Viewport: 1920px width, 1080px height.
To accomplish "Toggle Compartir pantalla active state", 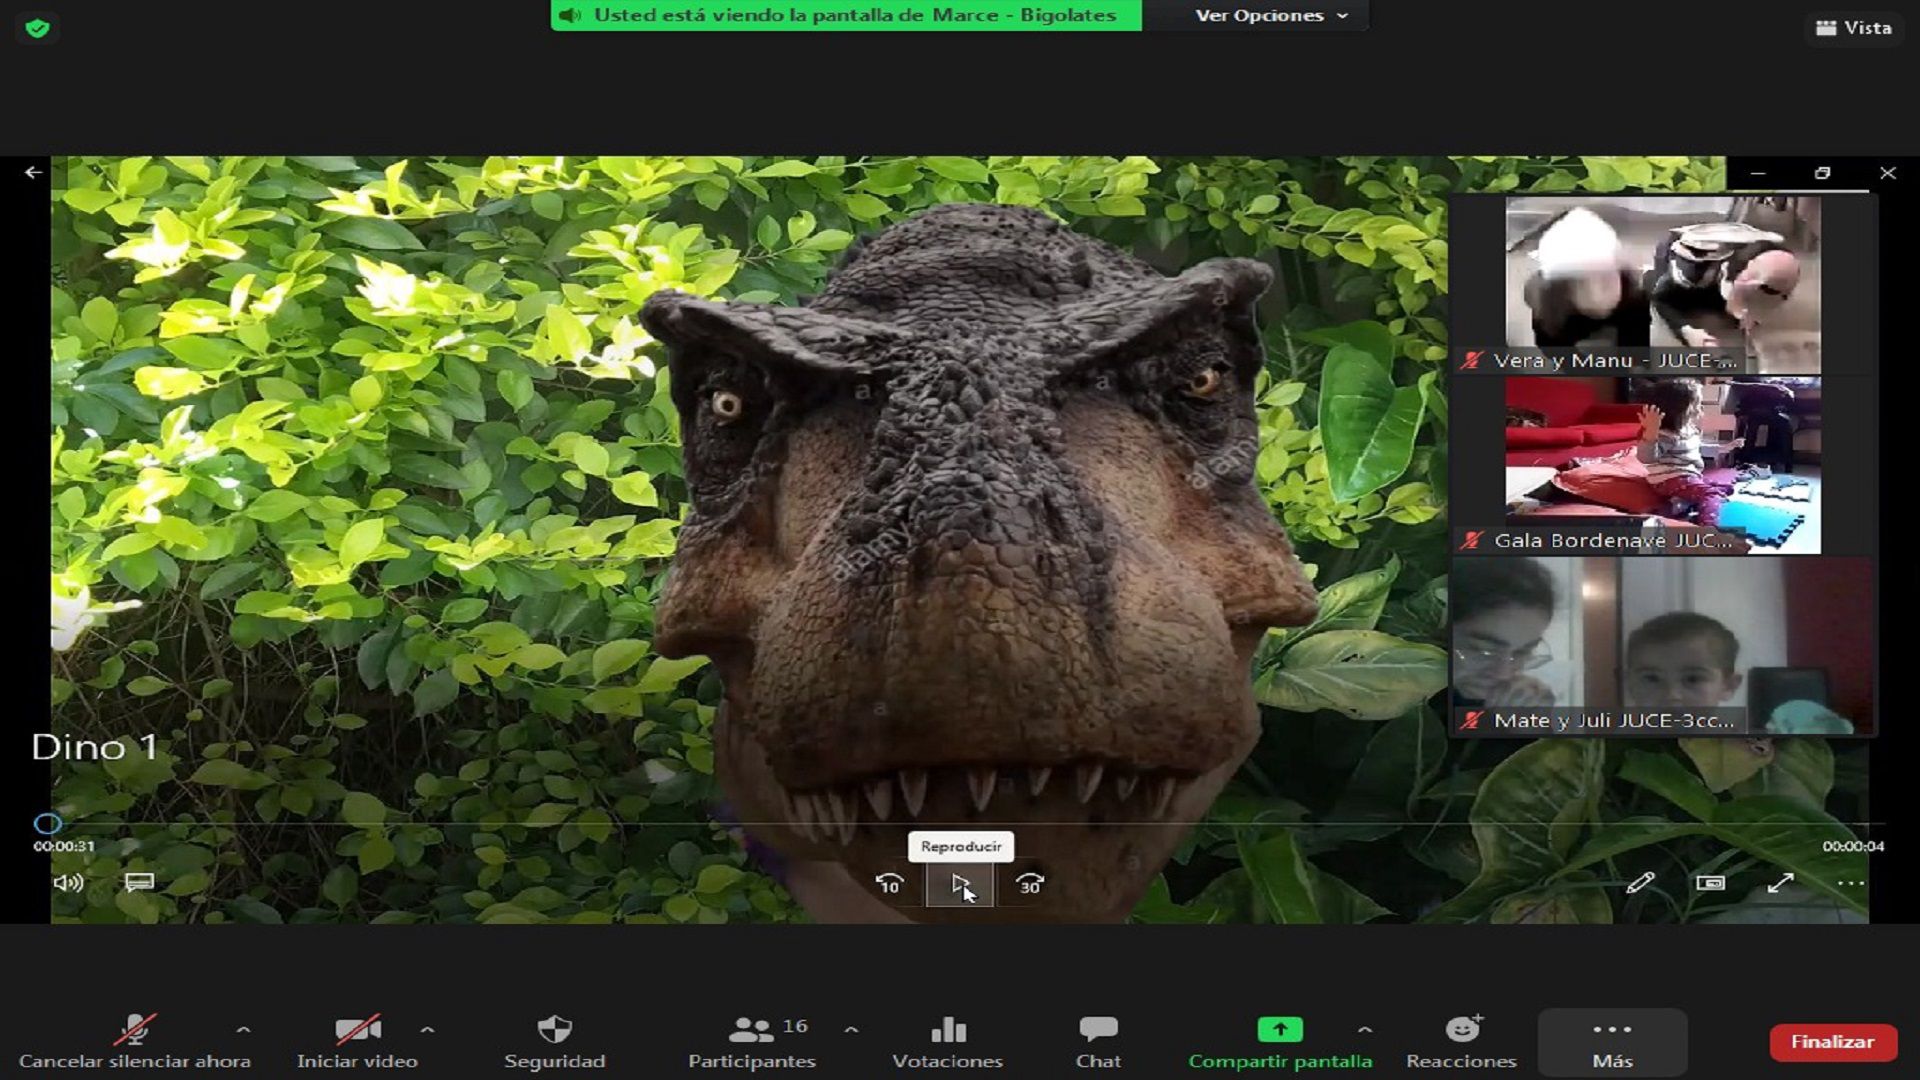I will coord(1279,1040).
